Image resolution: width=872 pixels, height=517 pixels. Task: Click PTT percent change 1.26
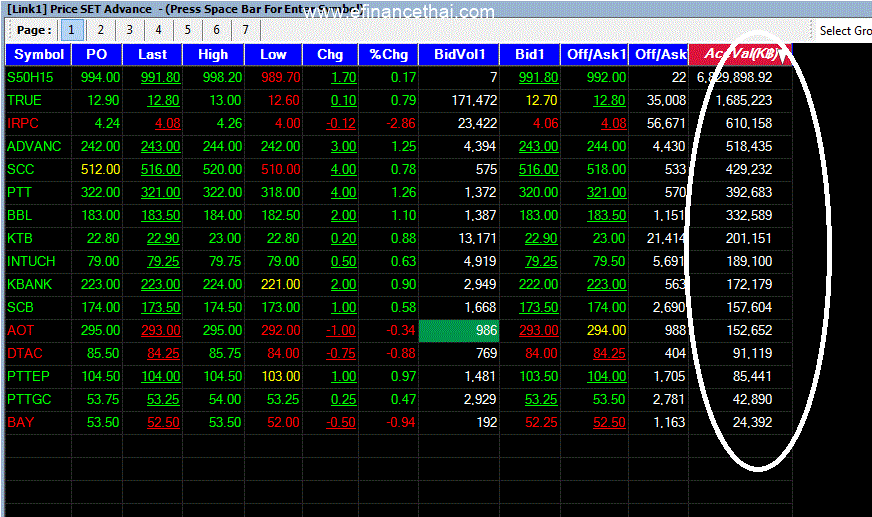[x=403, y=192]
